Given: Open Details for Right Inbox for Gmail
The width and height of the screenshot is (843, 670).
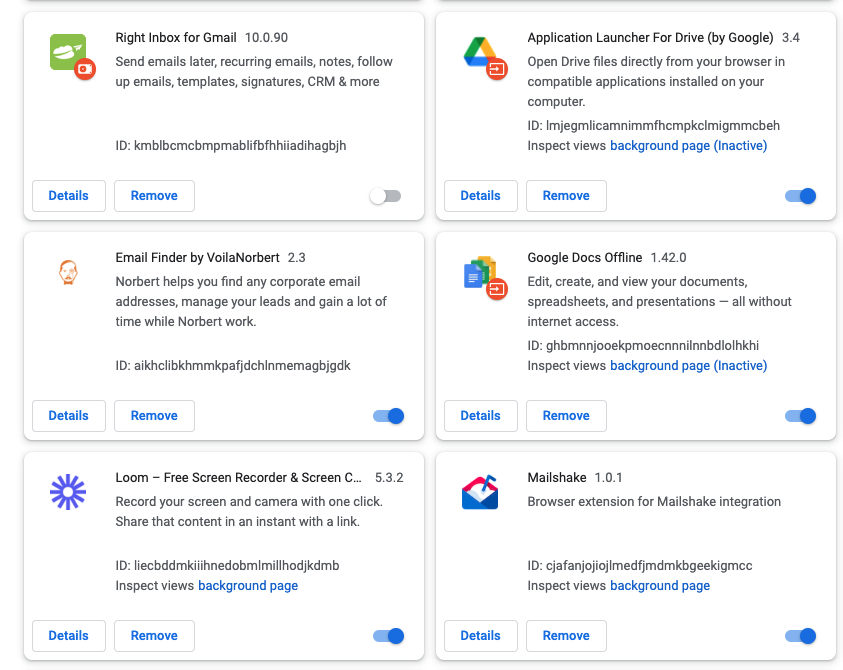Looking at the screenshot, I should click(69, 196).
